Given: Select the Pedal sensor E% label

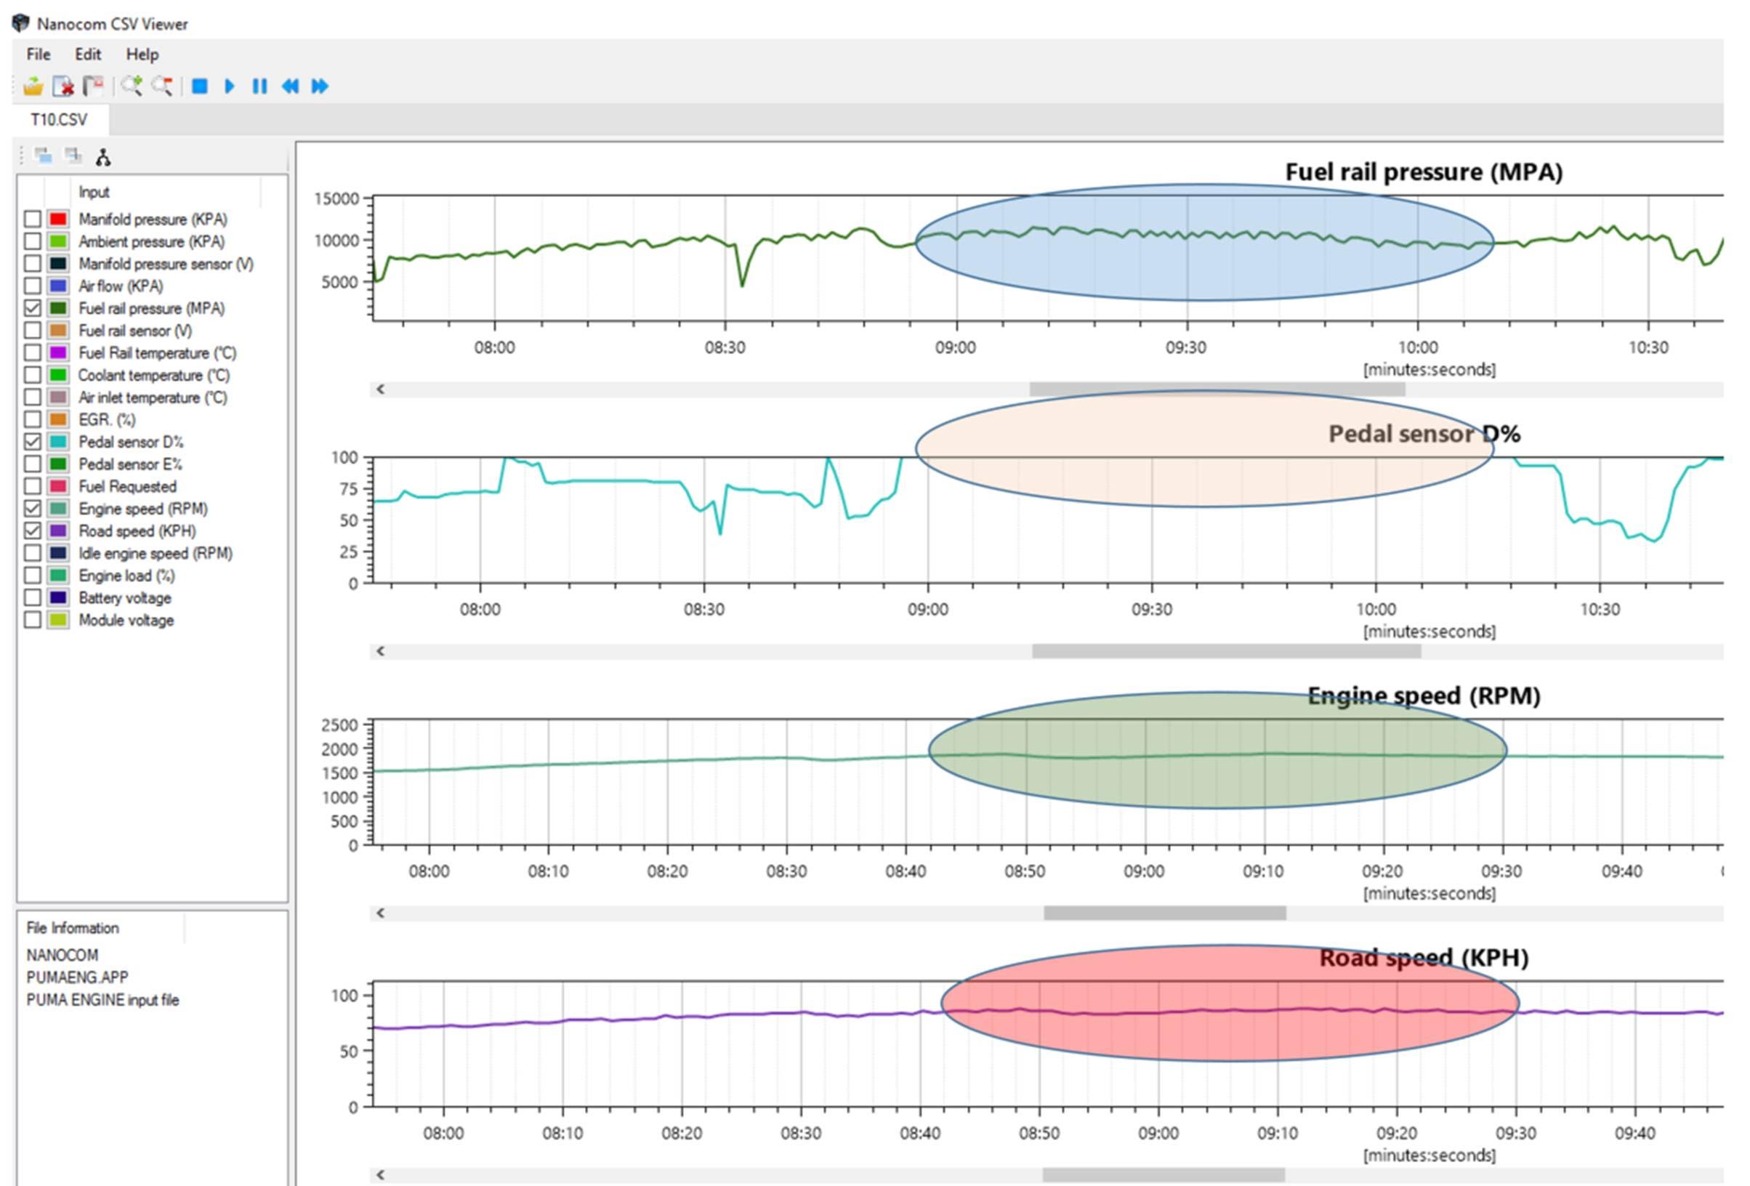Looking at the screenshot, I should (131, 464).
